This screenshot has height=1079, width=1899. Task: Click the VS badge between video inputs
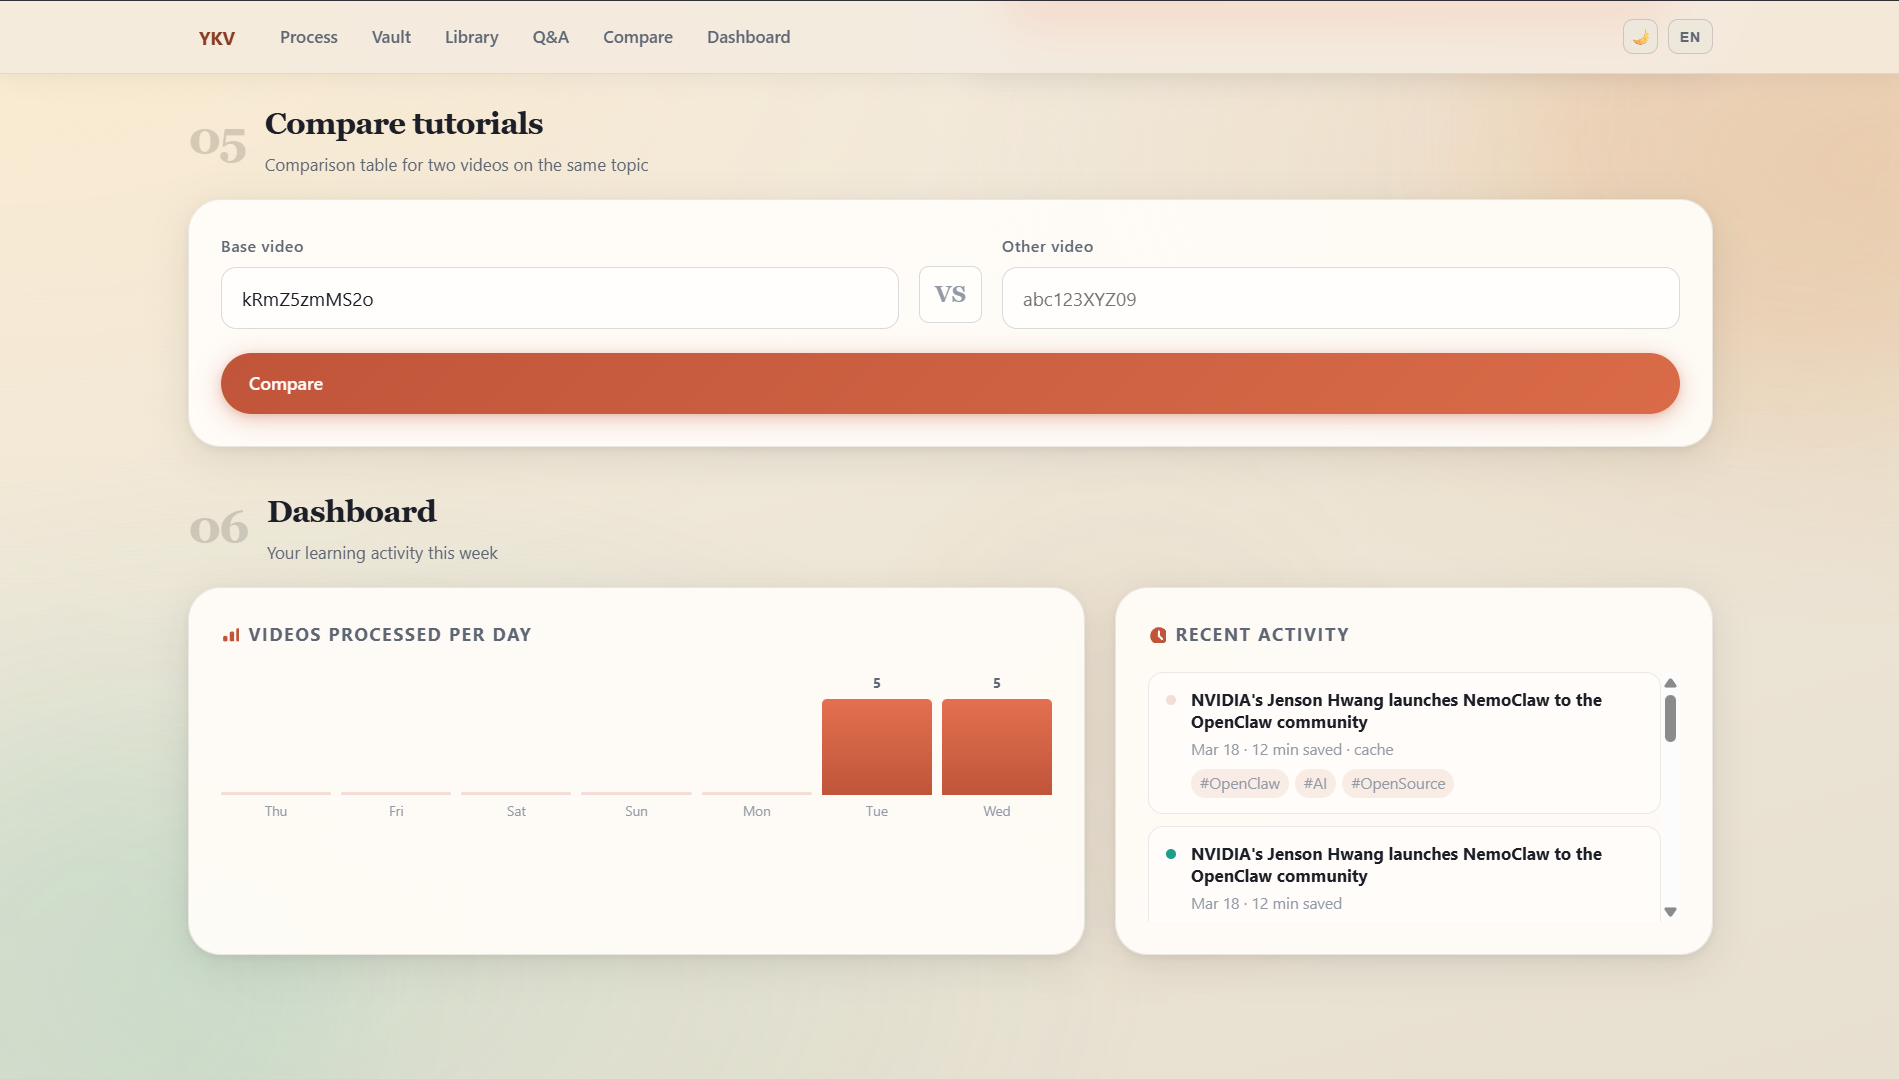(950, 294)
